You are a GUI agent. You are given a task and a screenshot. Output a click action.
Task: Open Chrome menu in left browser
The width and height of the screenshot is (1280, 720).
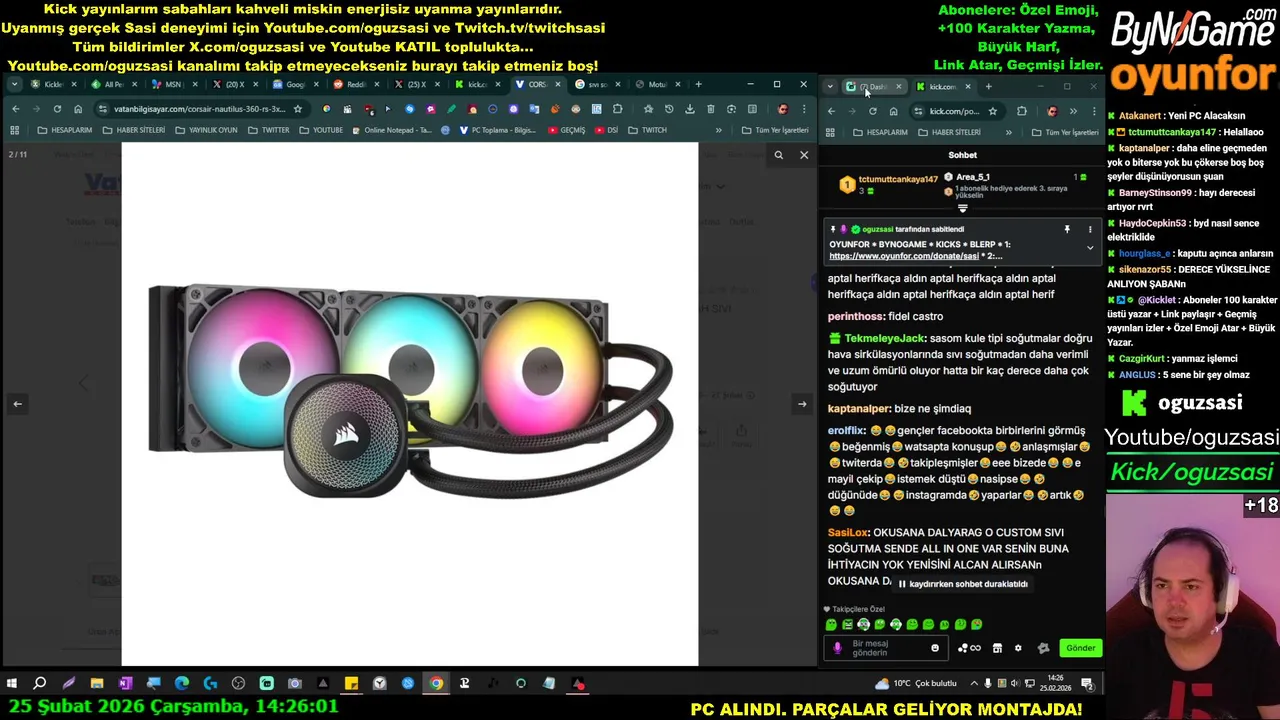coord(805,109)
